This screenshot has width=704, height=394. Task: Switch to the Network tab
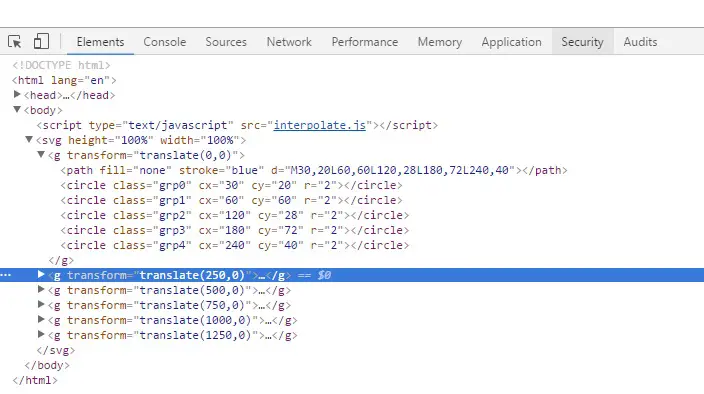pyautogui.click(x=289, y=42)
